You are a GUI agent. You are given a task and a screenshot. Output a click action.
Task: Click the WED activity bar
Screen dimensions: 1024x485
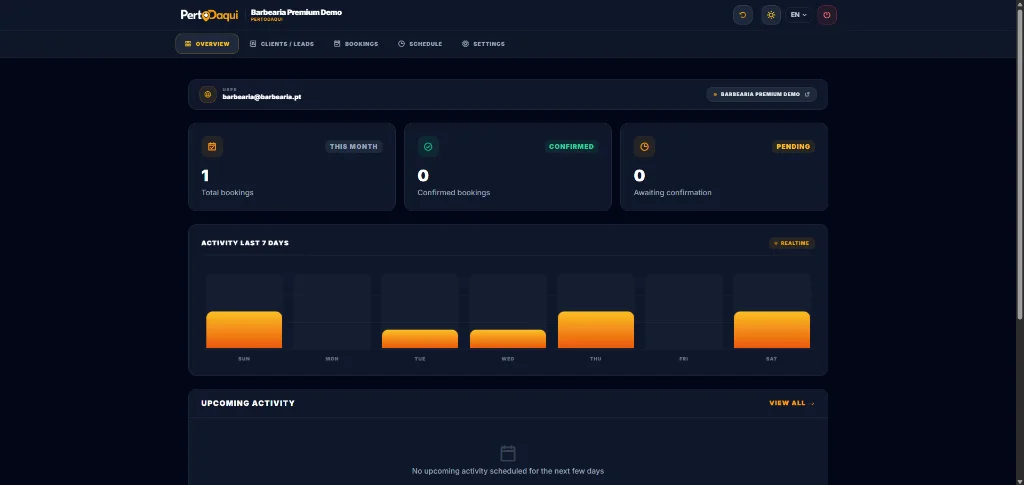pos(507,339)
